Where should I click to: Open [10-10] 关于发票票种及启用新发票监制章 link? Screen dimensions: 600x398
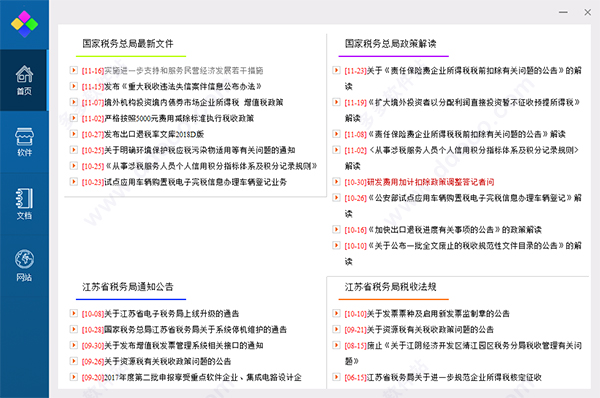(x=427, y=314)
